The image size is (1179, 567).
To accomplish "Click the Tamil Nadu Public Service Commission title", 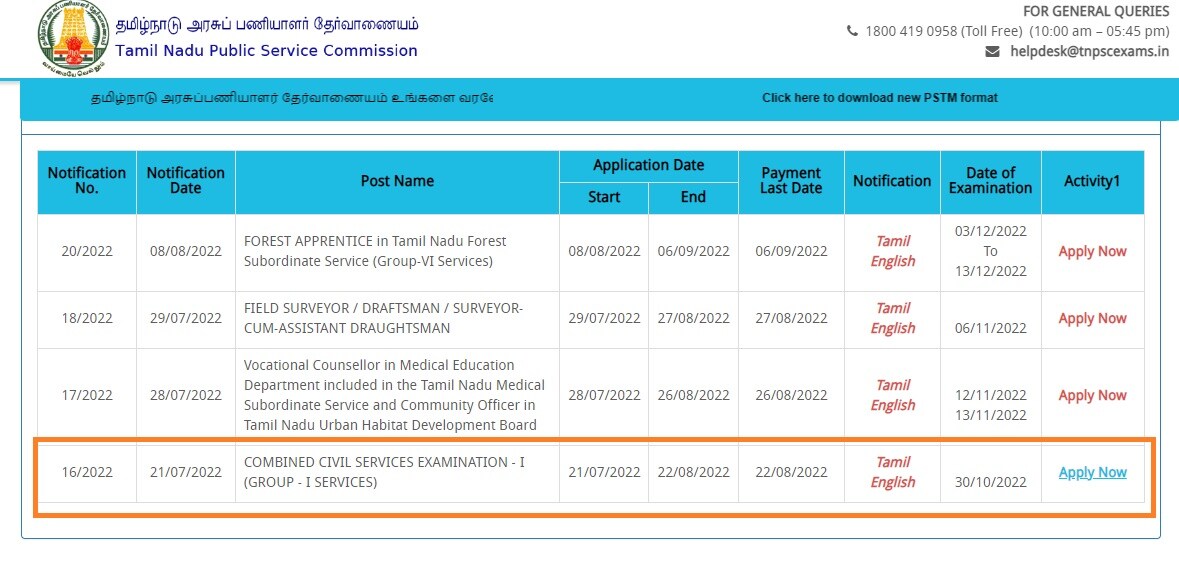I will click(266, 50).
